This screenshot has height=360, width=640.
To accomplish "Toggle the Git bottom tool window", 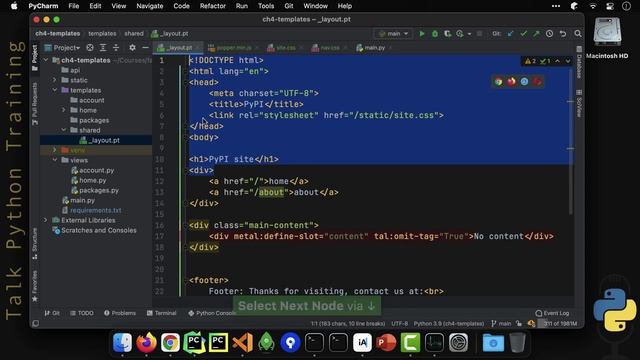I will click(x=52, y=313).
